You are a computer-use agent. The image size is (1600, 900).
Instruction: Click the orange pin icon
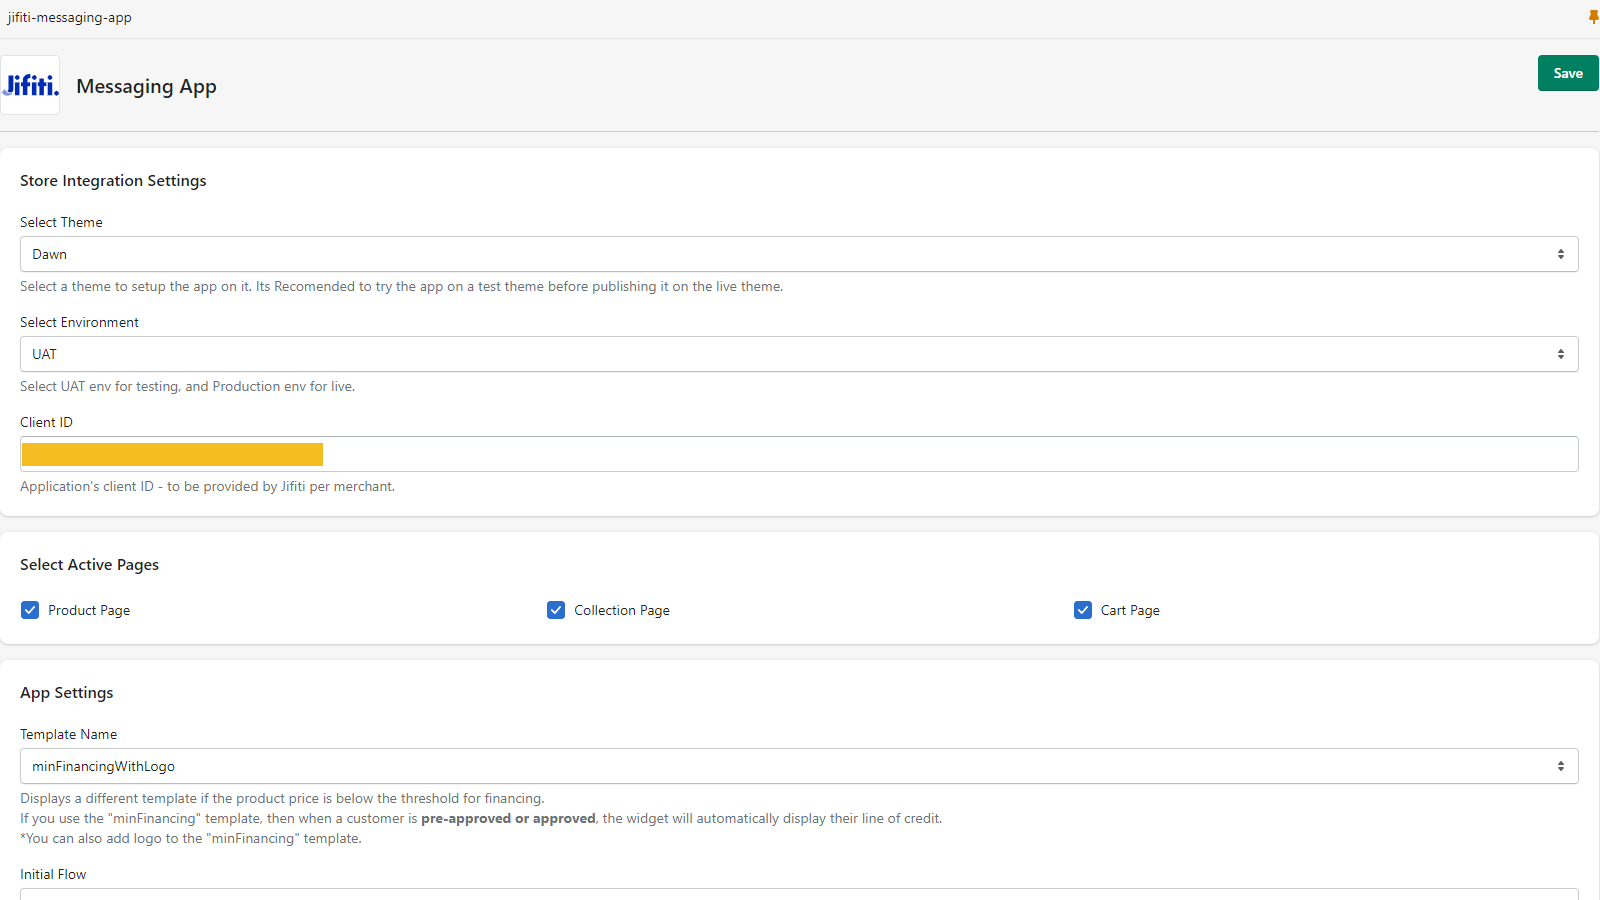(1593, 17)
